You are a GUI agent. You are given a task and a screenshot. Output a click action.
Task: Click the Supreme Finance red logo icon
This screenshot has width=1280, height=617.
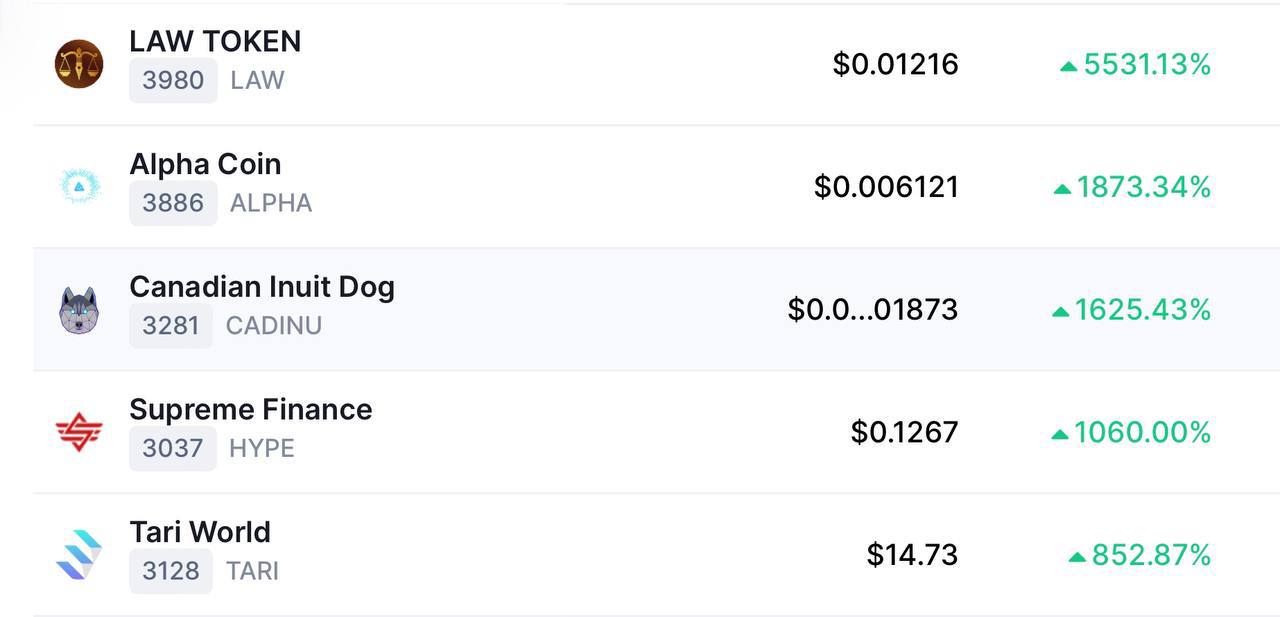(x=79, y=432)
